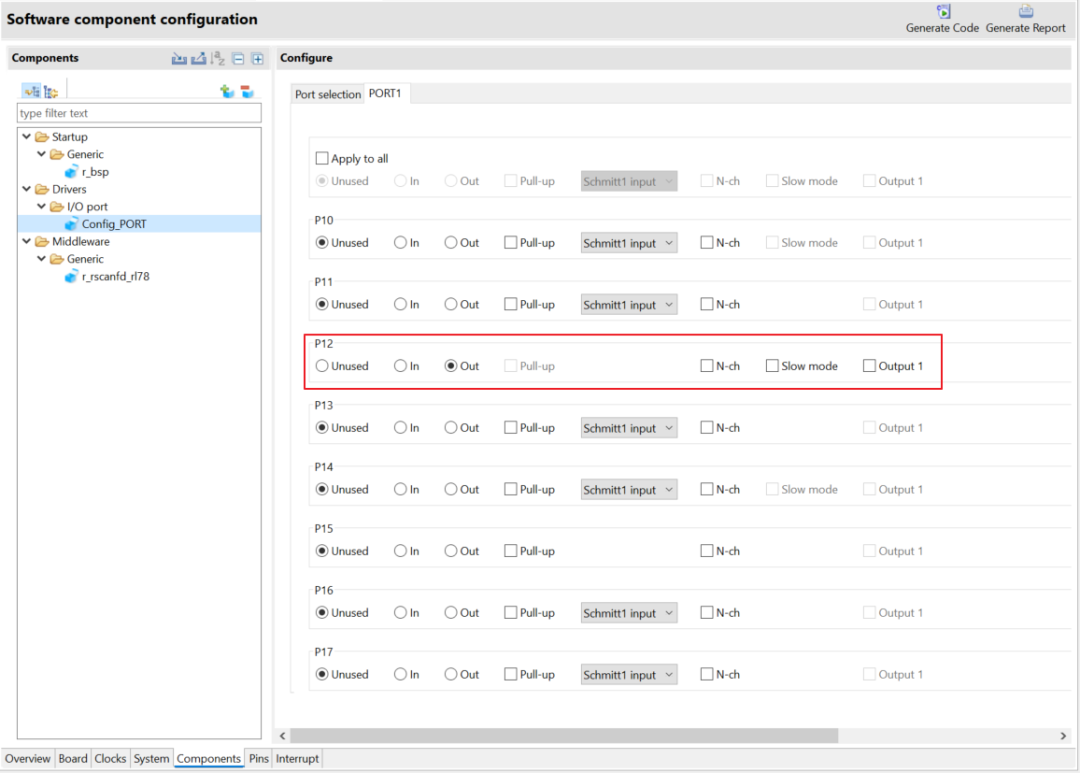Set pin P12 to In

click(400, 366)
